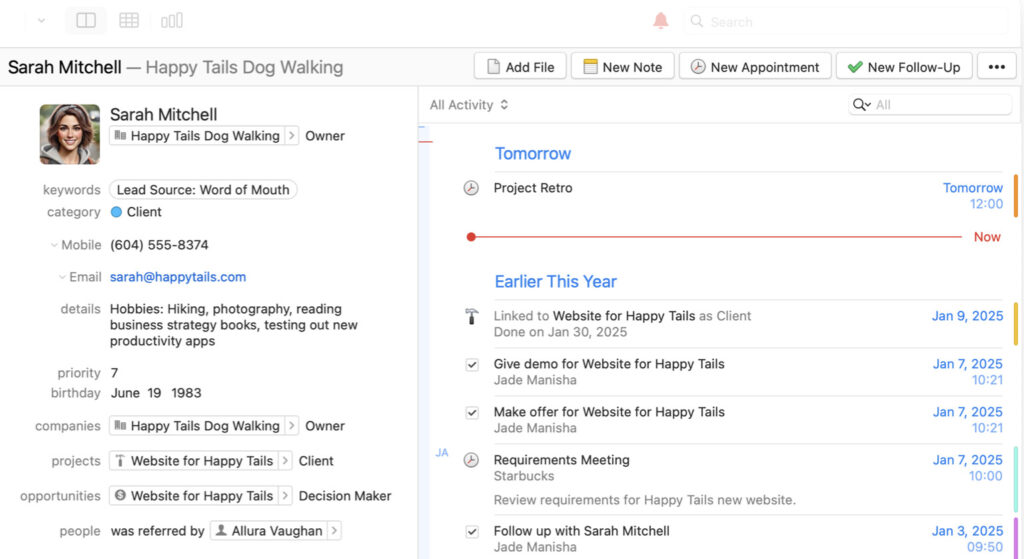Open the All Activity filter dropdown

pos(469,105)
